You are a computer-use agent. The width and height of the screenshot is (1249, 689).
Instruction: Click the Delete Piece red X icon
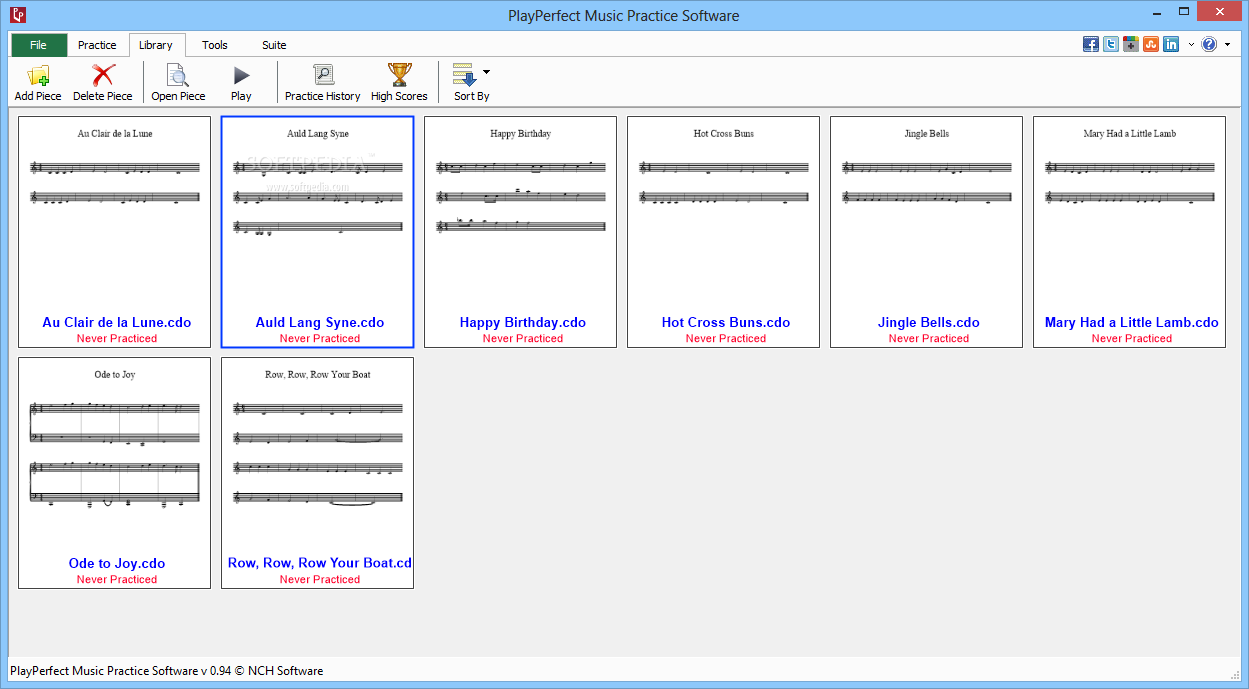coord(103,76)
